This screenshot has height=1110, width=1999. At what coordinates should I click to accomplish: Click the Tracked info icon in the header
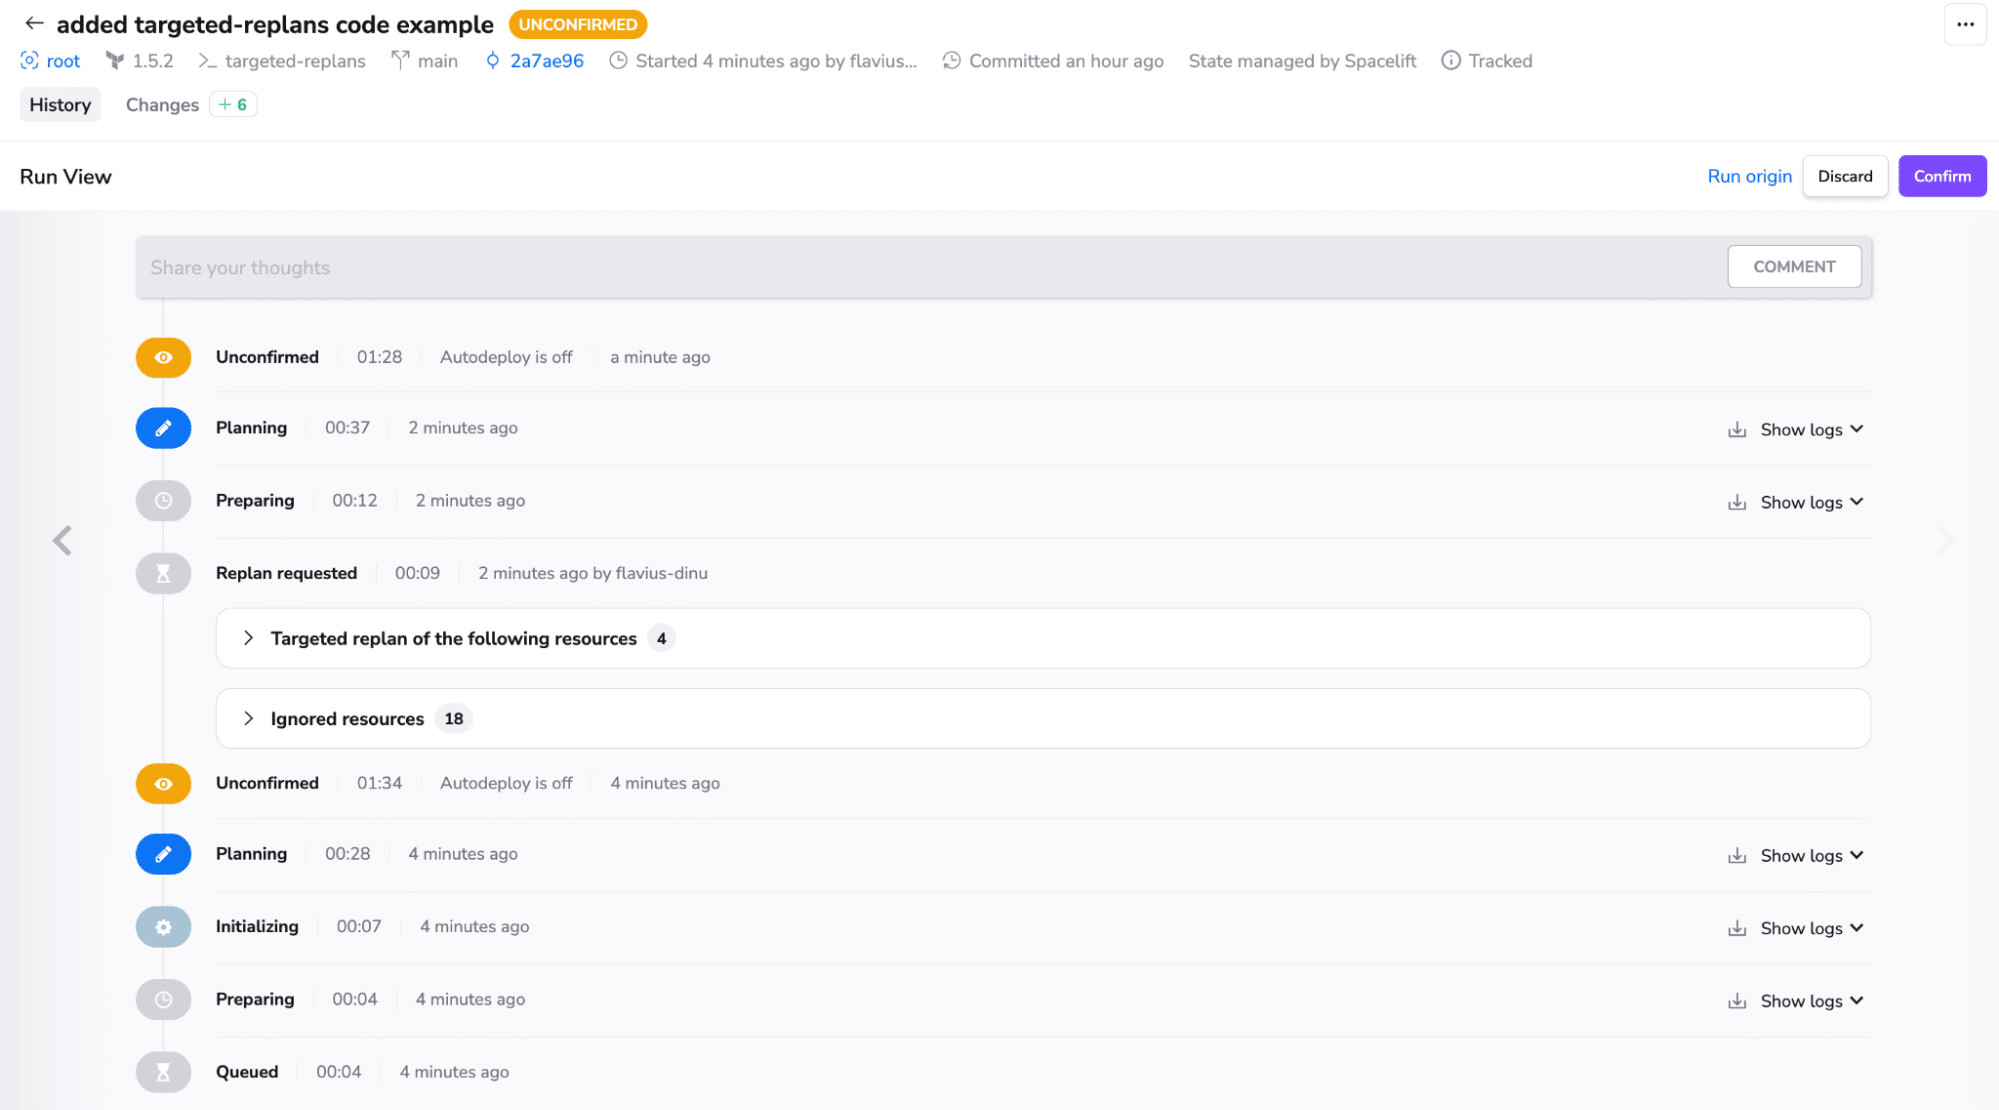(1450, 60)
